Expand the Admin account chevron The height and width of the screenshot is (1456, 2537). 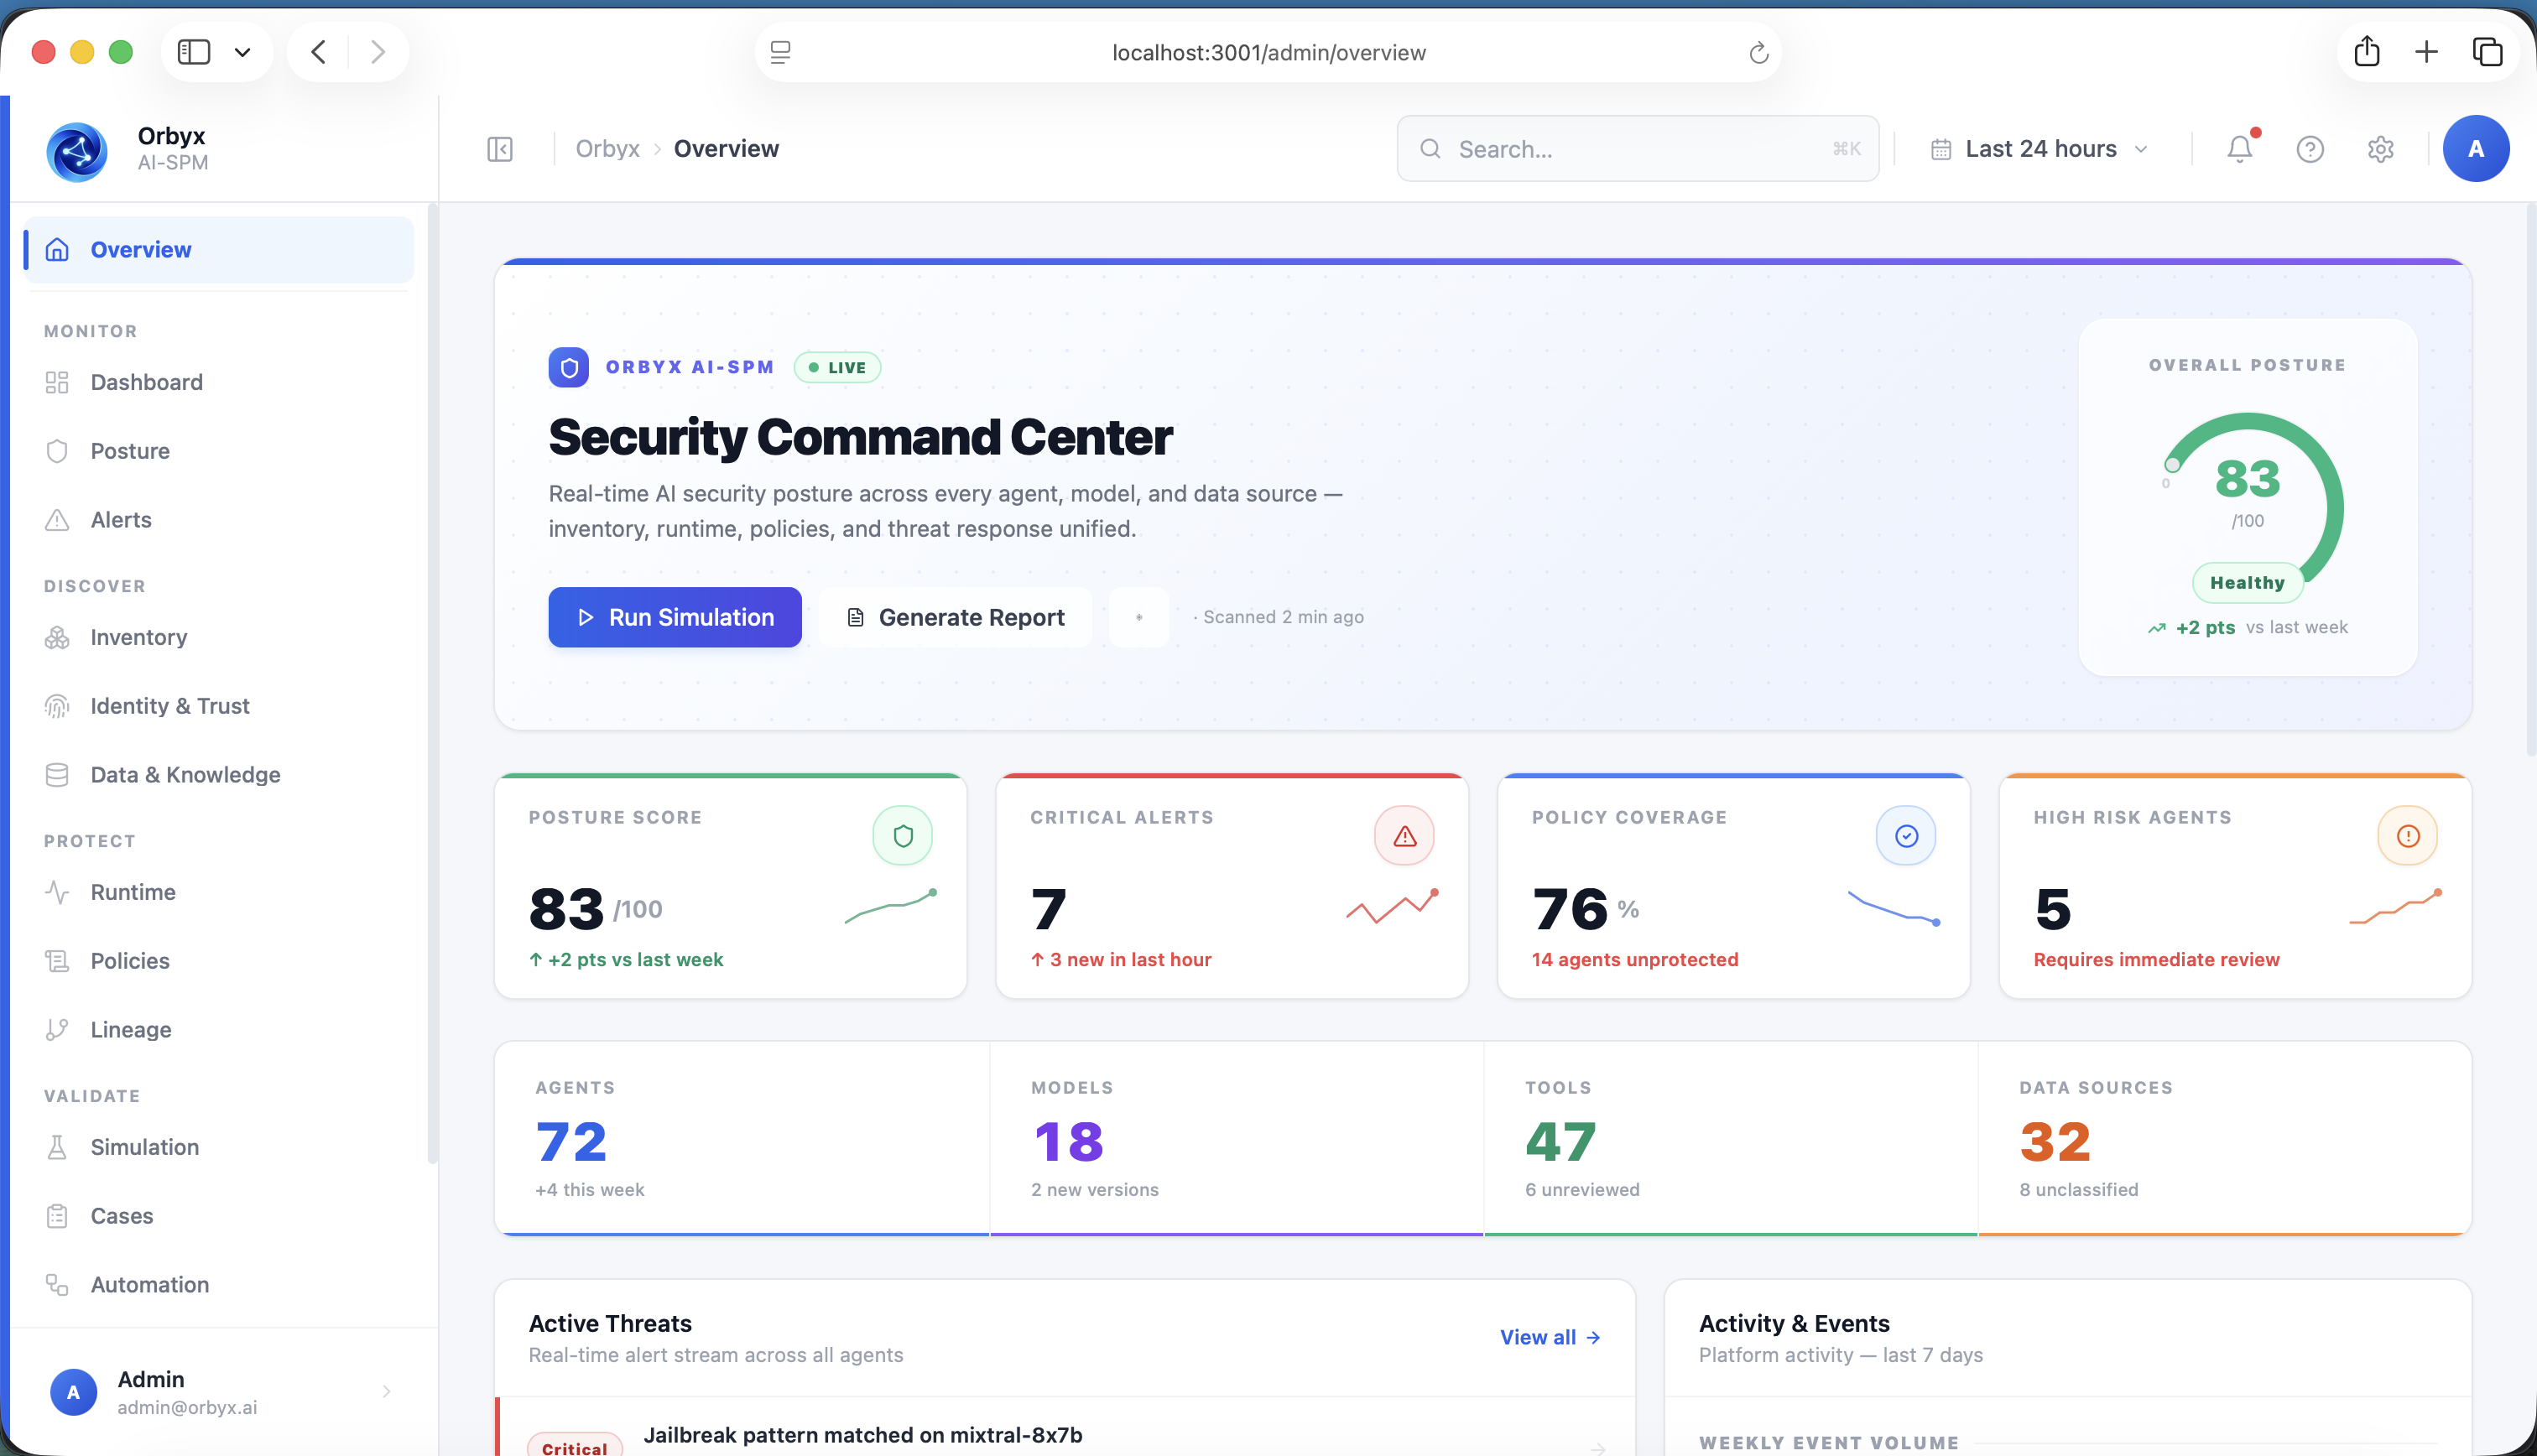(386, 1392)
